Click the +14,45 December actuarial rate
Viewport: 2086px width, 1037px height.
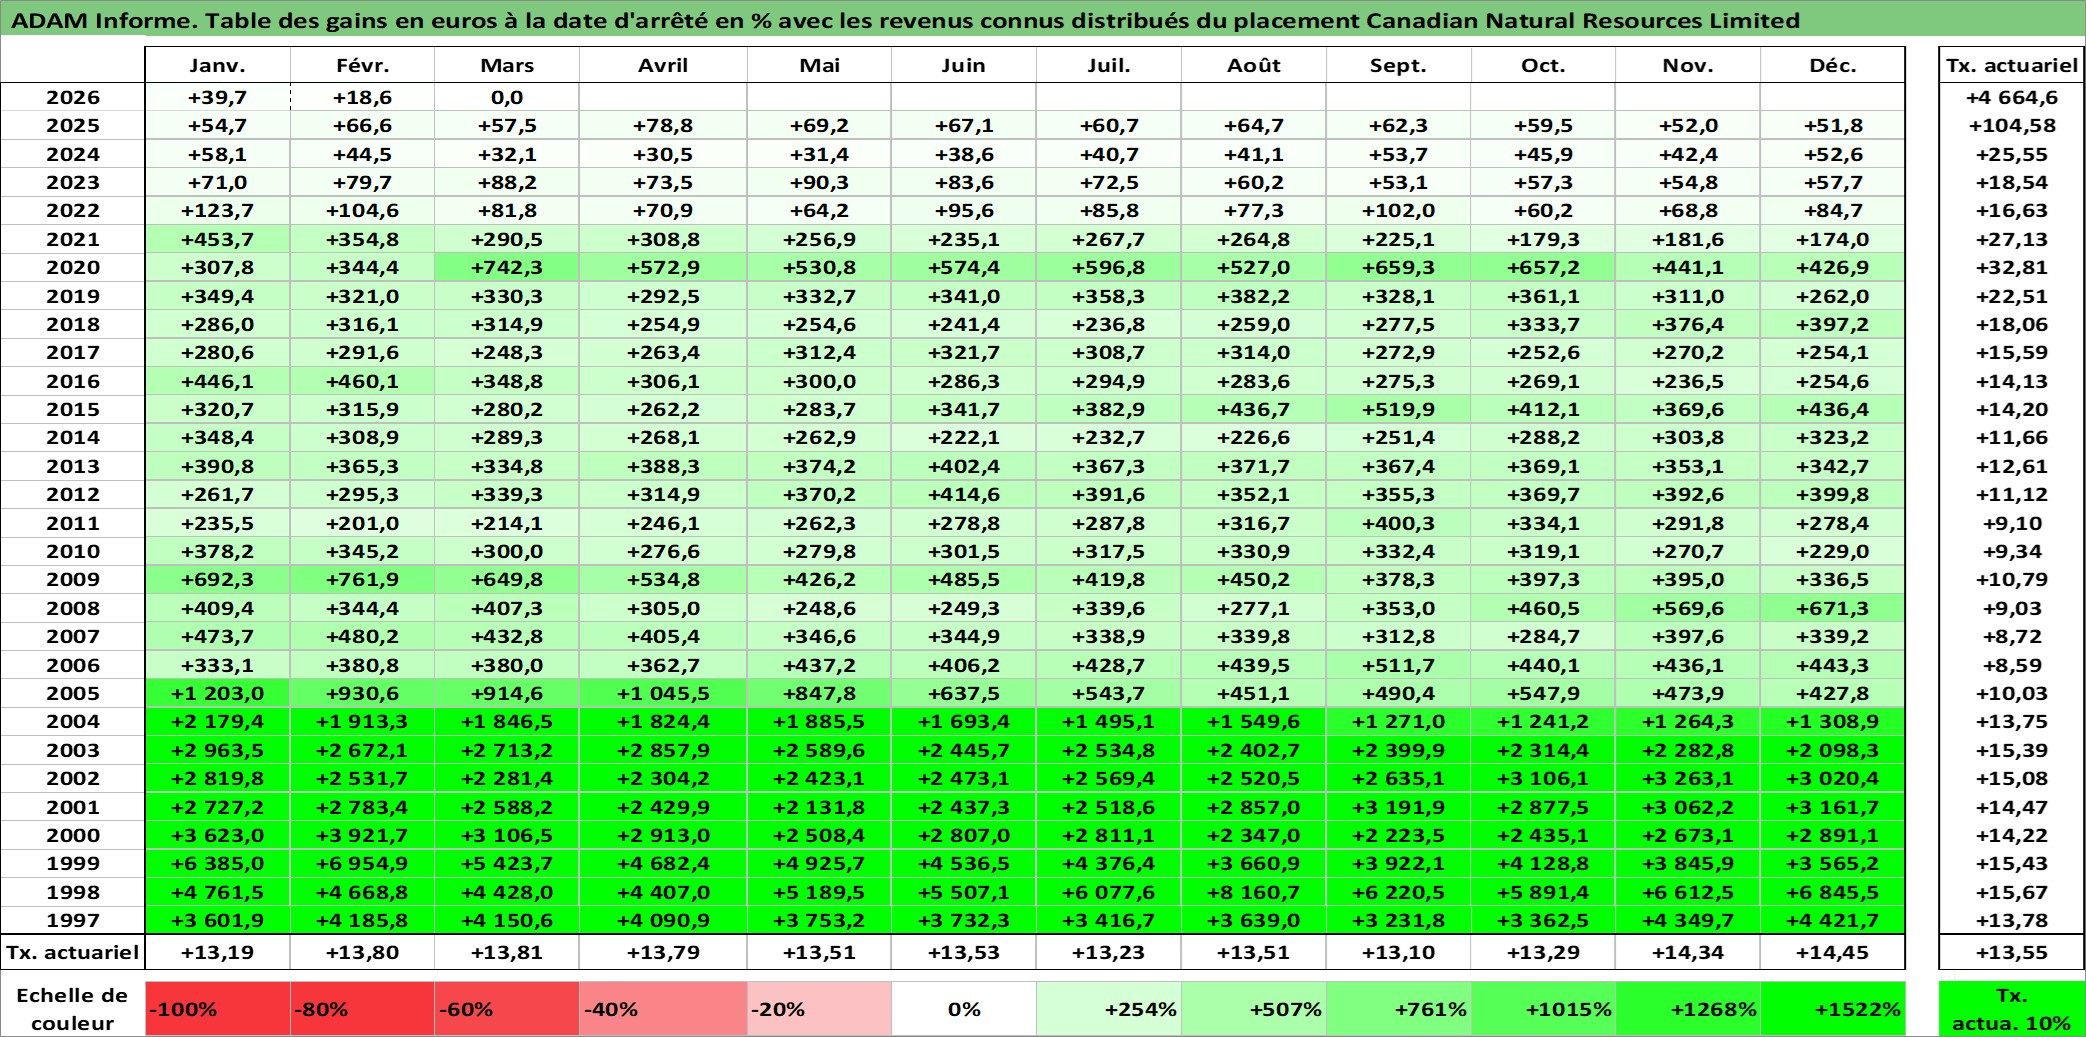(1833, 952)
